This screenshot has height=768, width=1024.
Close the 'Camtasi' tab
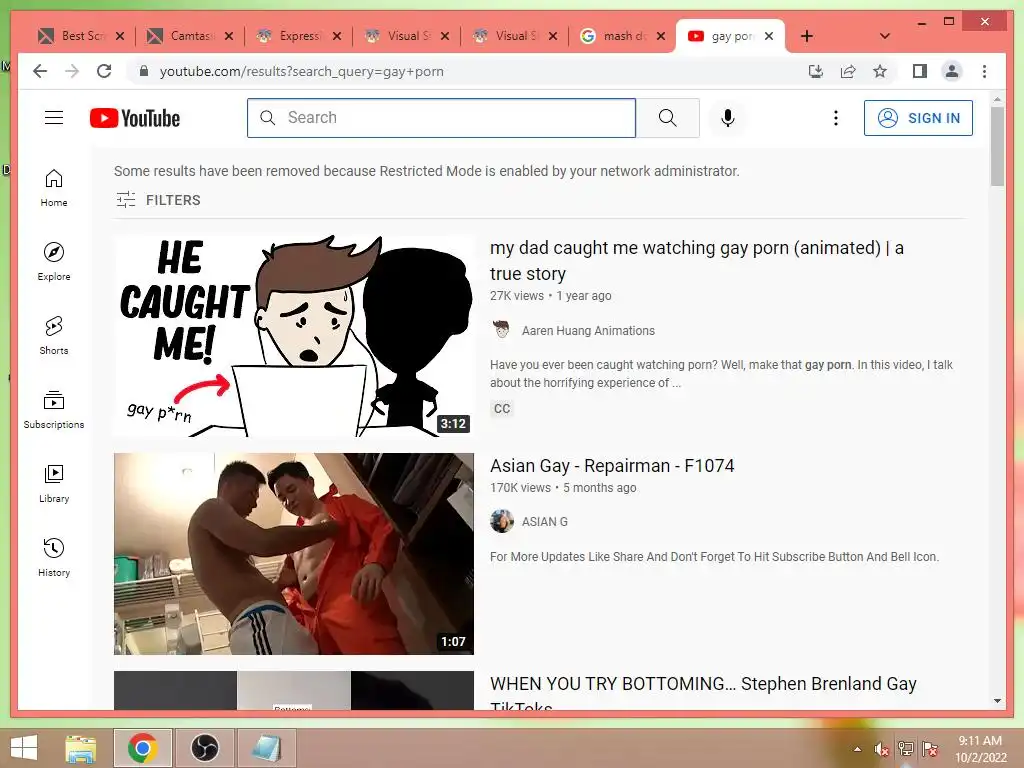(229, 36)
